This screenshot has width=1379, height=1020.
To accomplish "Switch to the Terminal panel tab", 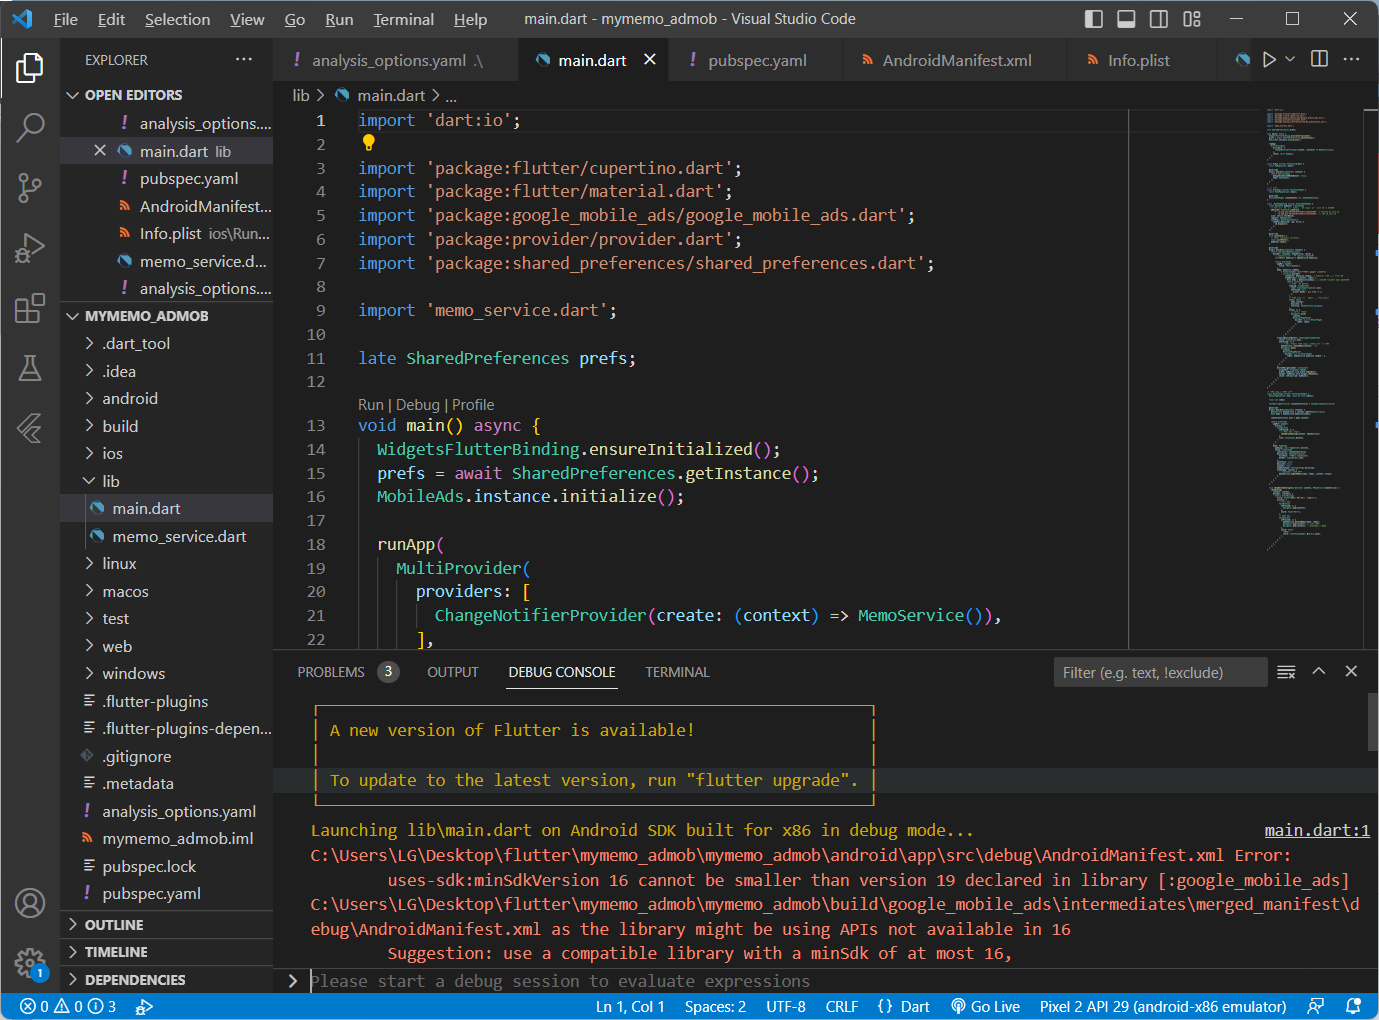I will tap(677, 672).
